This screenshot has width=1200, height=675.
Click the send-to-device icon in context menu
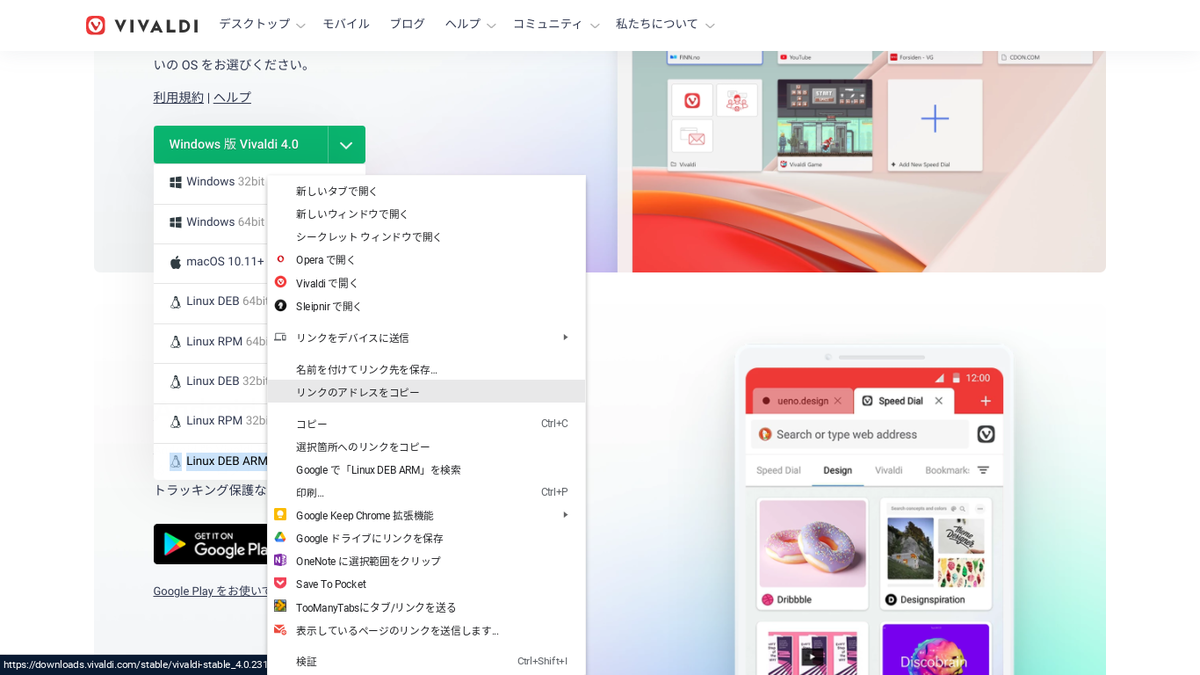click(280, 337)
